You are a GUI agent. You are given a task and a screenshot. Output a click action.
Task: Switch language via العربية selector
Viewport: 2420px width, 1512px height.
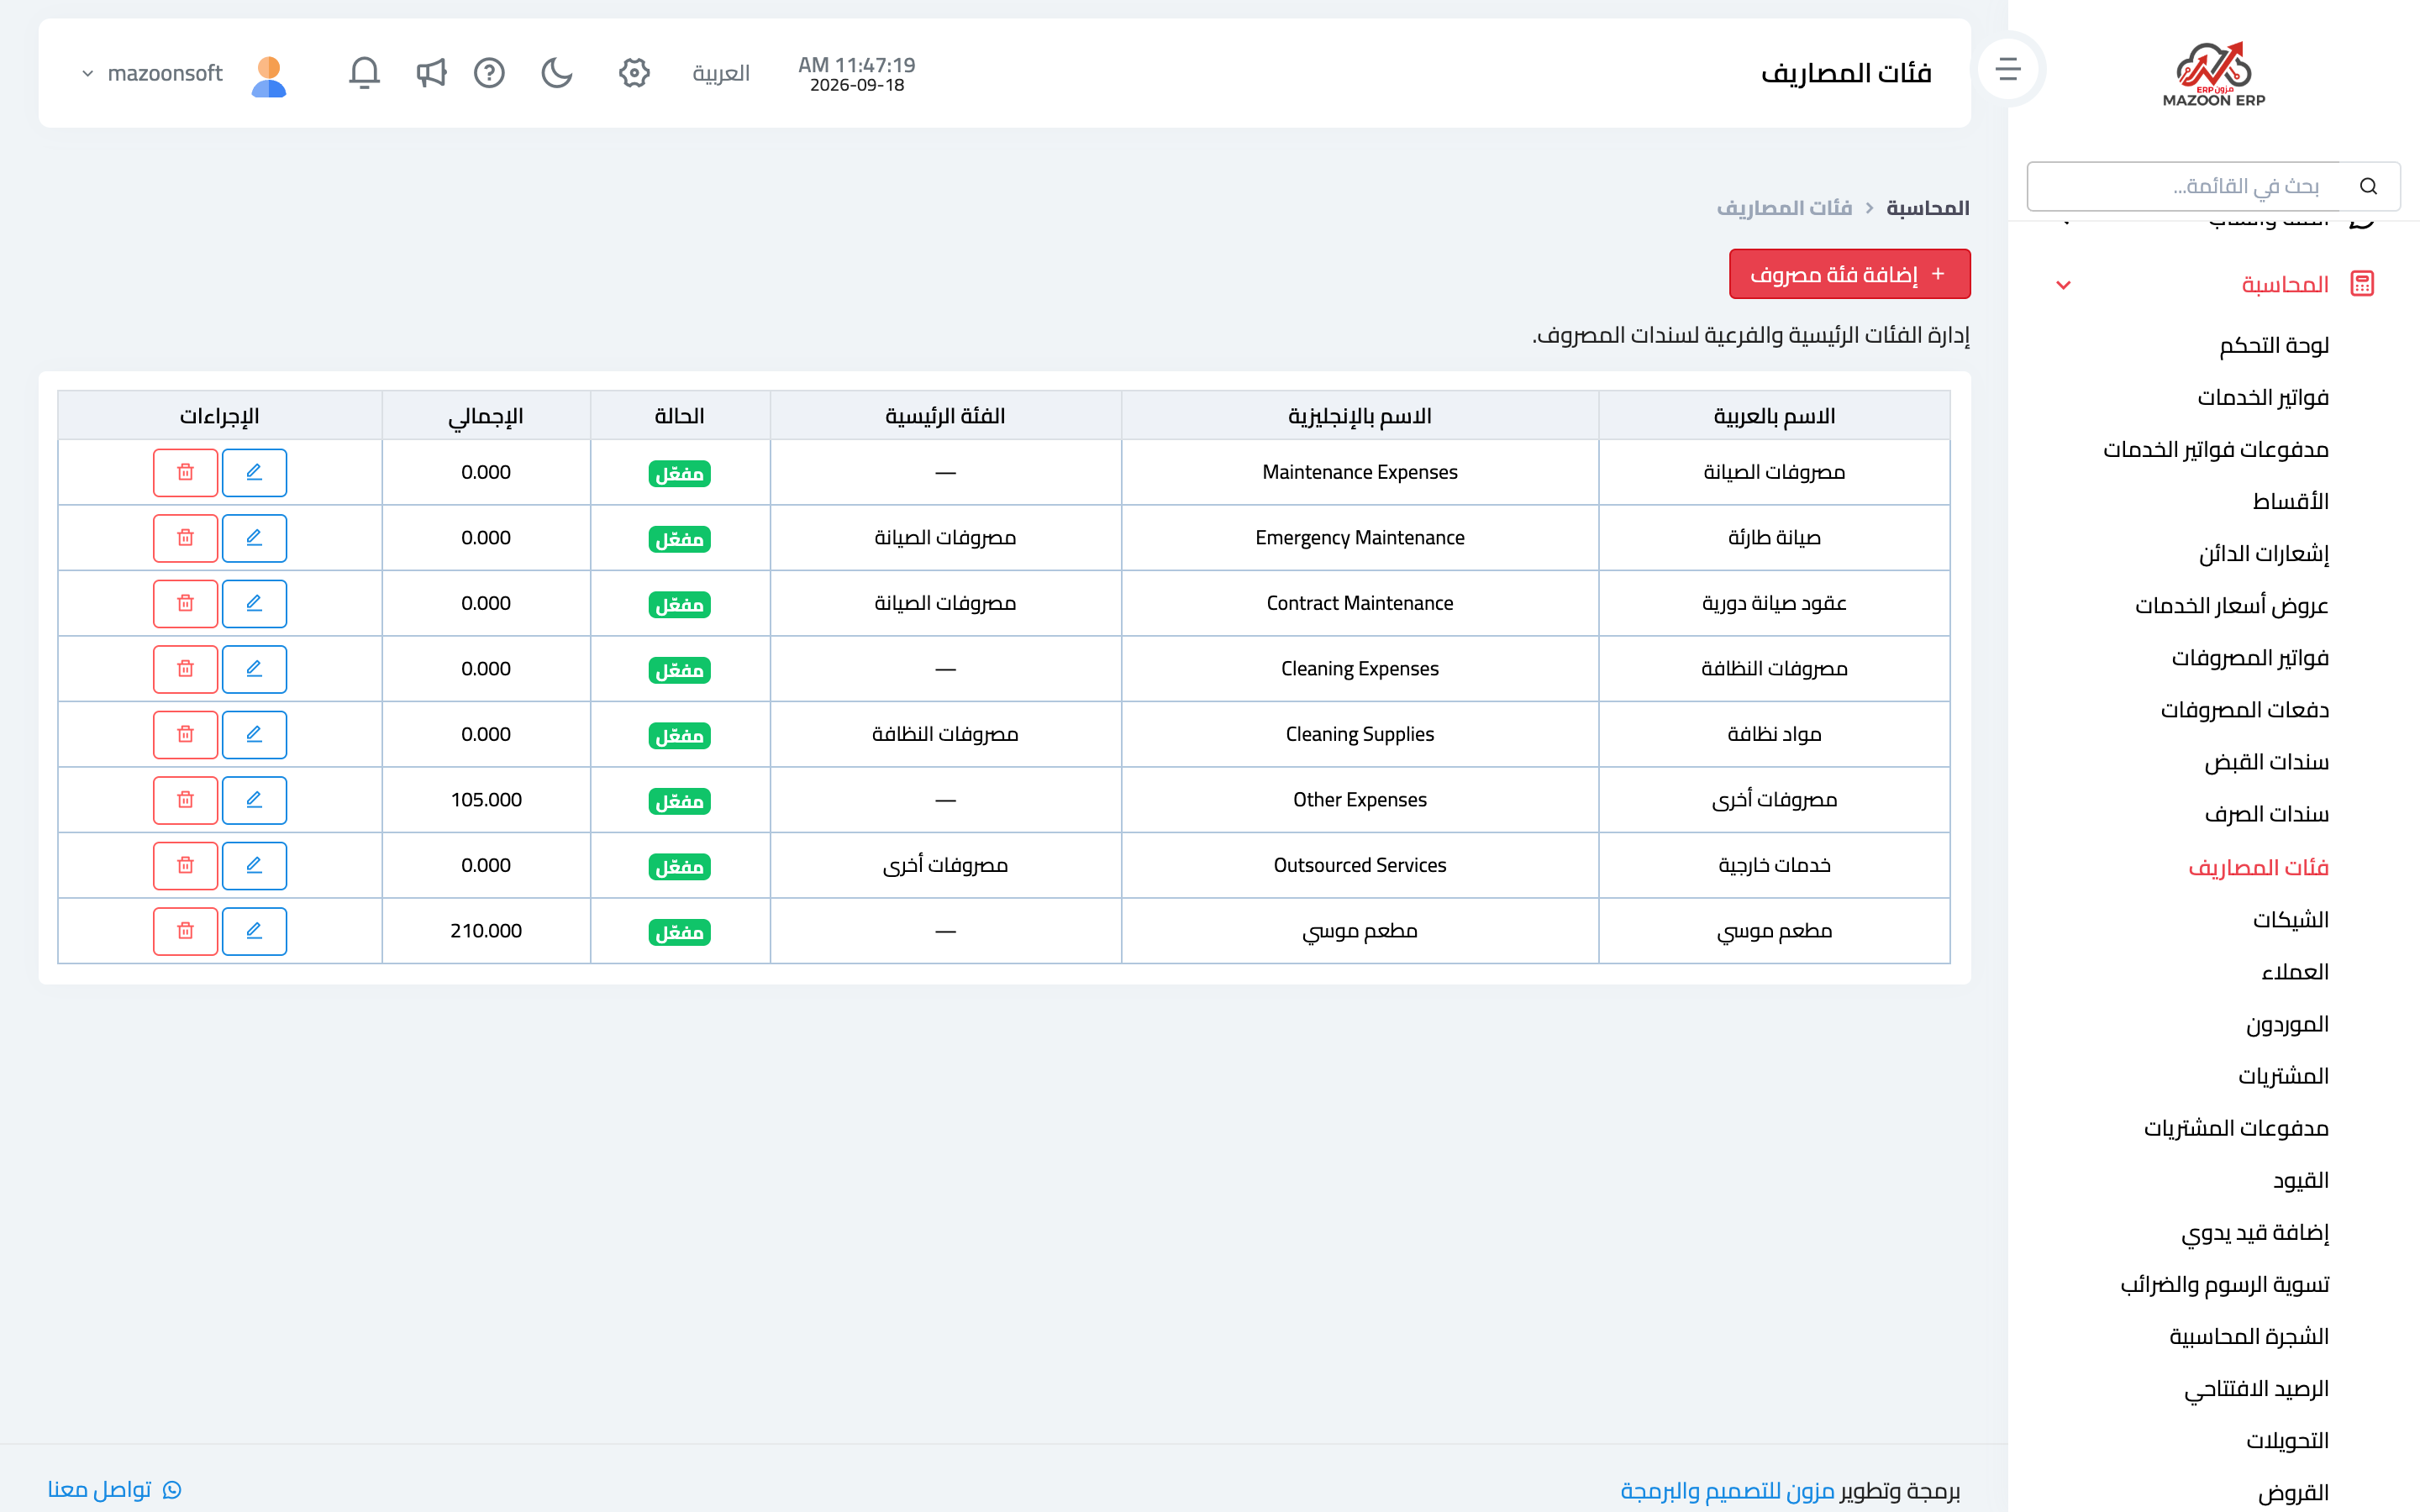721,73
